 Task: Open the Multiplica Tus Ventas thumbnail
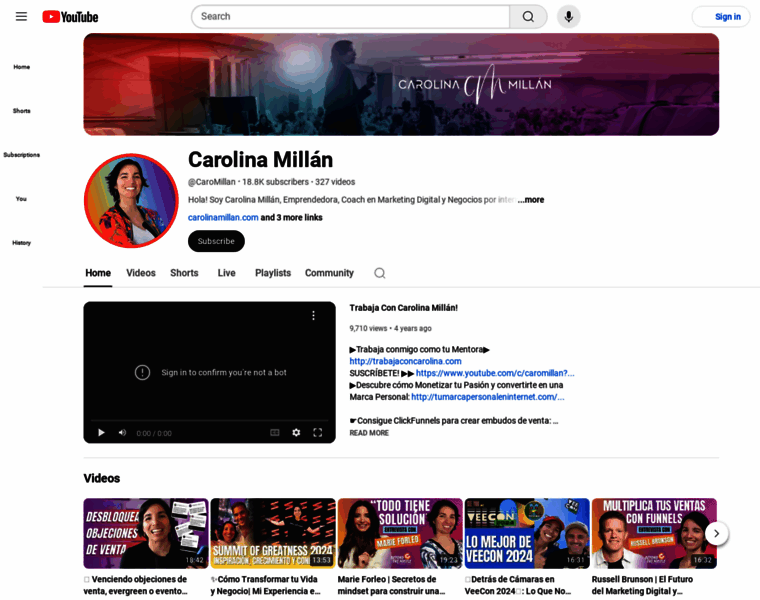[x=654, y=533]
